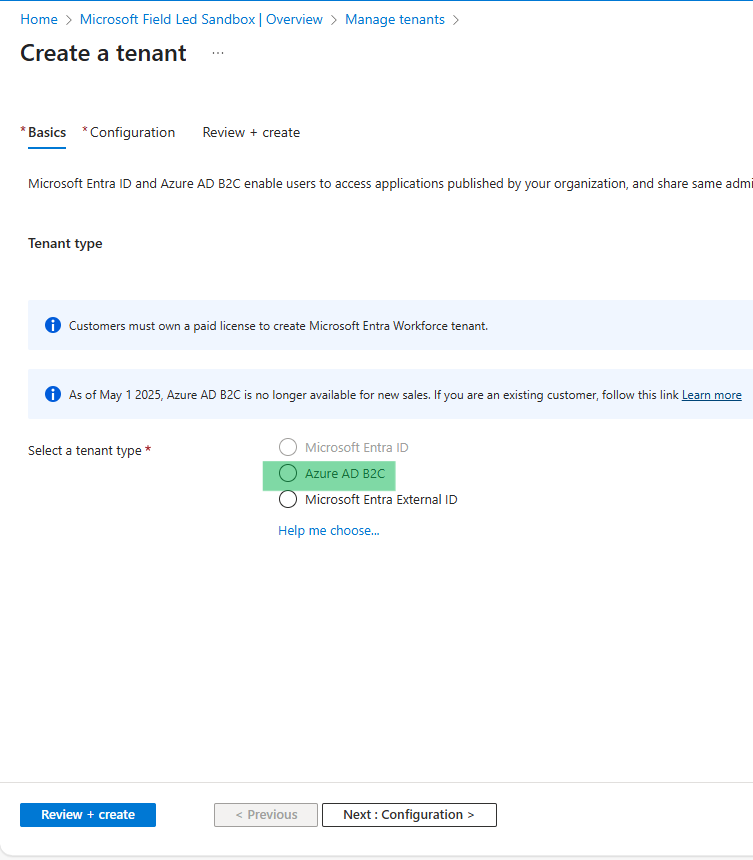Image resolution: width=753 pixels, height=860 pixels.
Task: Open Microsoft Field Led Sandbox Overview breadcrumb
Action: click(x=201, y=19)
